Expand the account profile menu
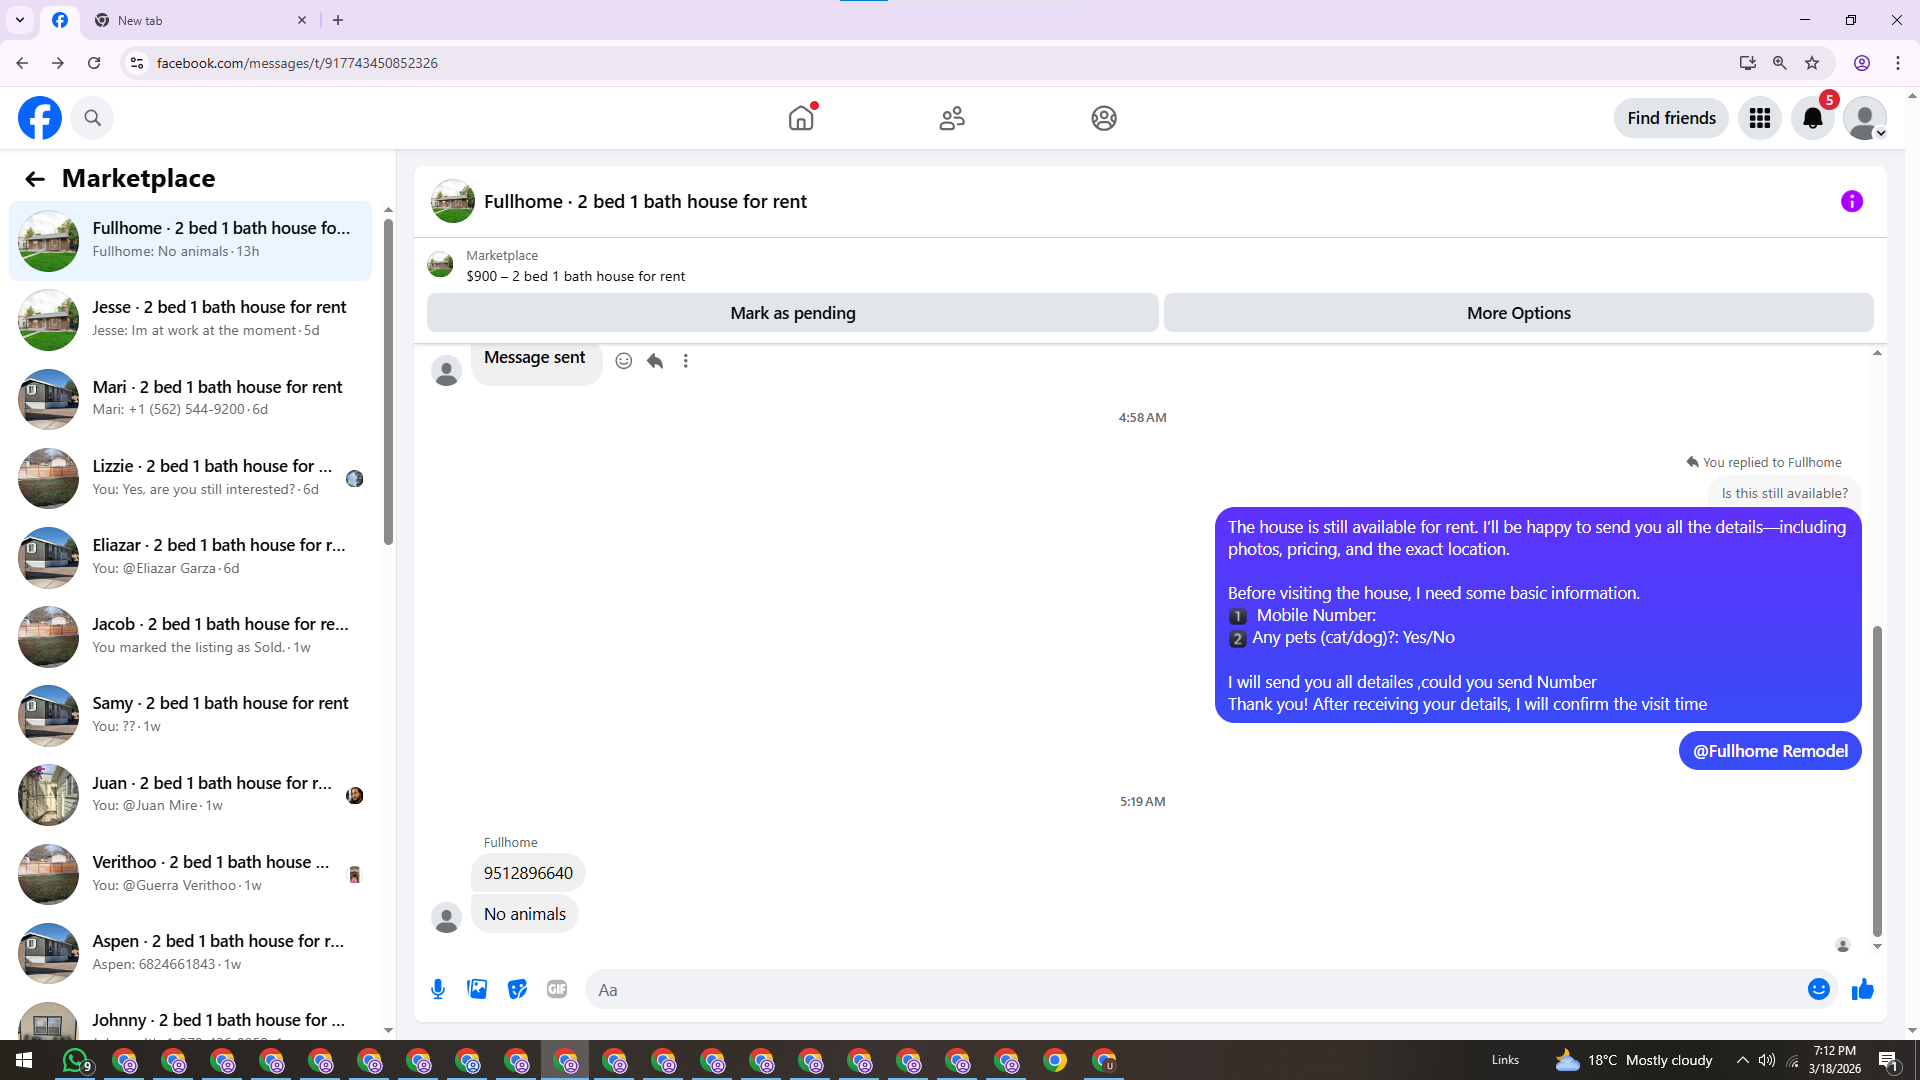This screenshot has width=1920, height=1080. coord(1865,118)
